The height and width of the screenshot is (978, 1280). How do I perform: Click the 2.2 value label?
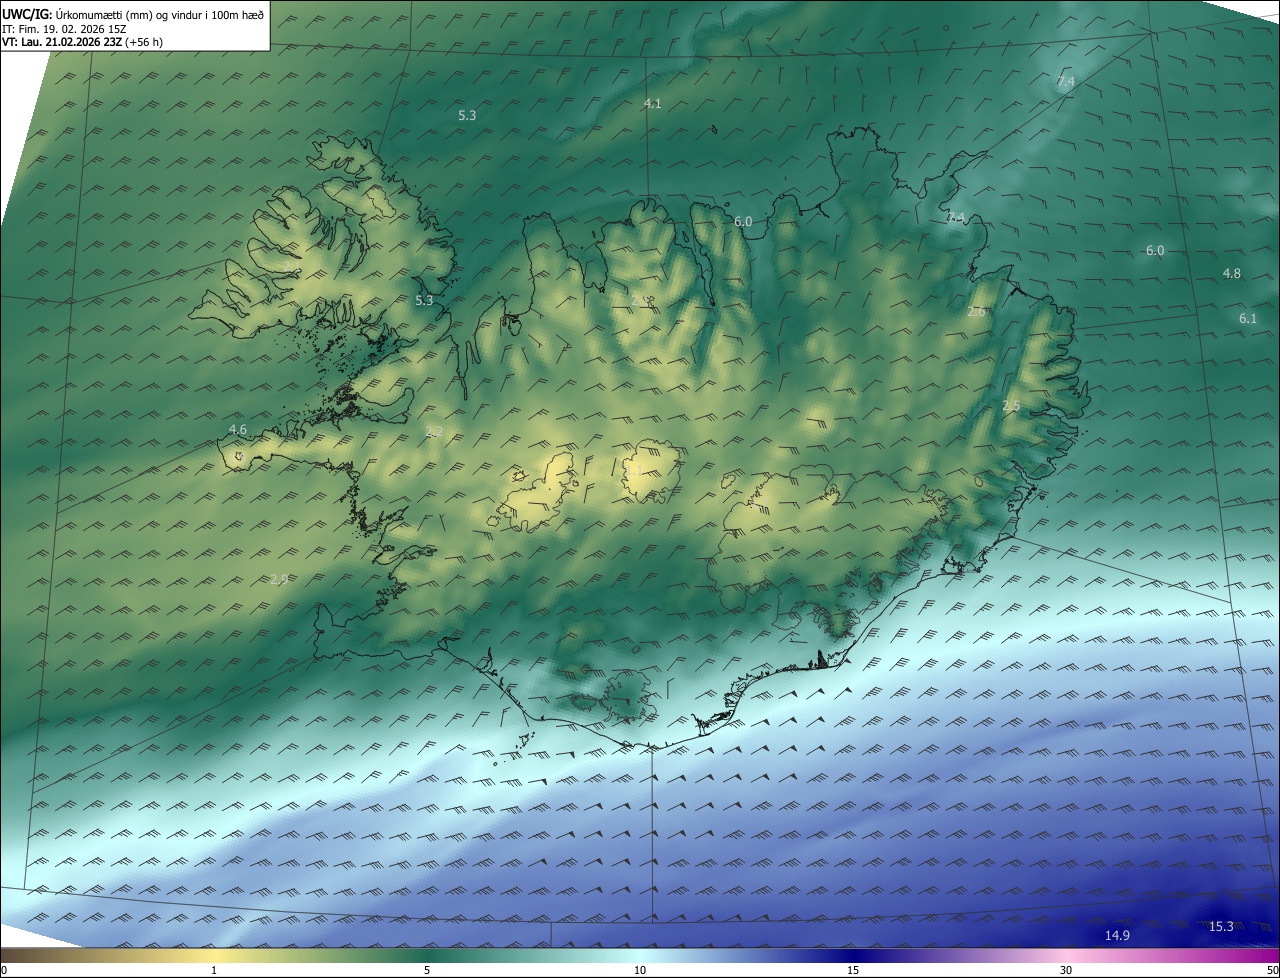point(434,431)
